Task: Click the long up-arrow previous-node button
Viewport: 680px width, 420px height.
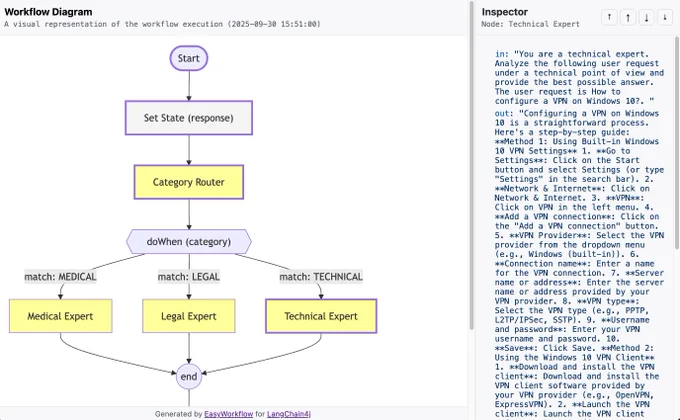Action: (x=628, y=17)
